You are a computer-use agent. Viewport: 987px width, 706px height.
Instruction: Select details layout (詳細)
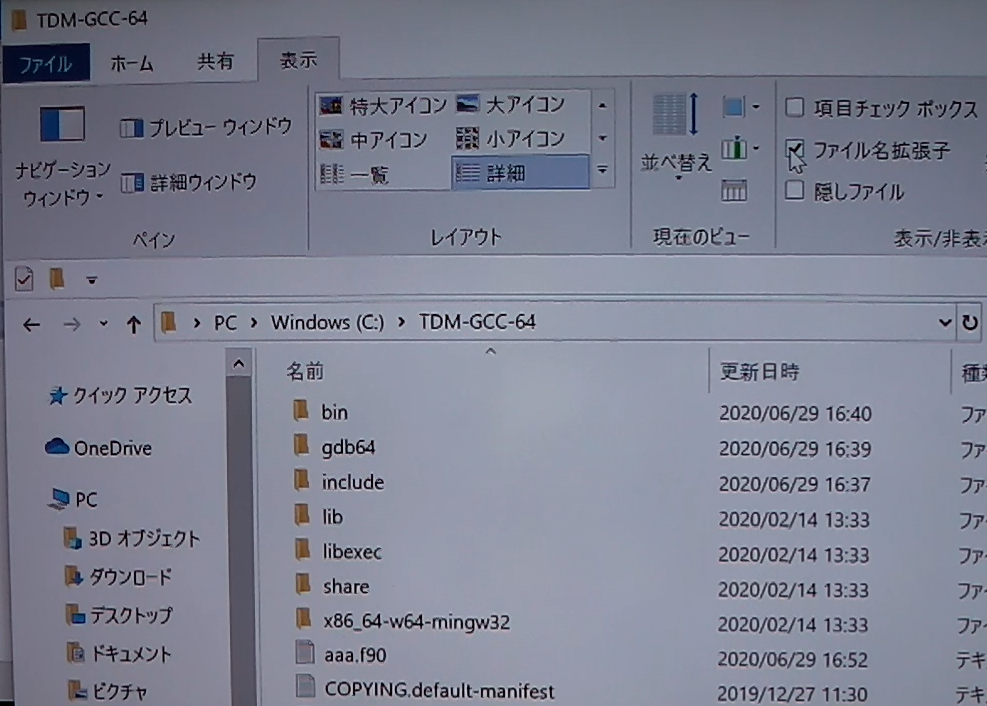(x=520, y=172)
